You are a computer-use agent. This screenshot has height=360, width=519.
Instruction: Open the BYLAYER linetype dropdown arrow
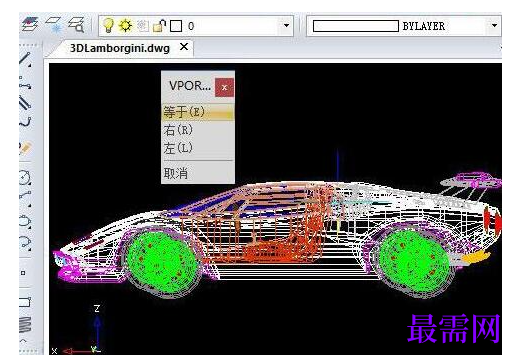click(x=494, y=26)
